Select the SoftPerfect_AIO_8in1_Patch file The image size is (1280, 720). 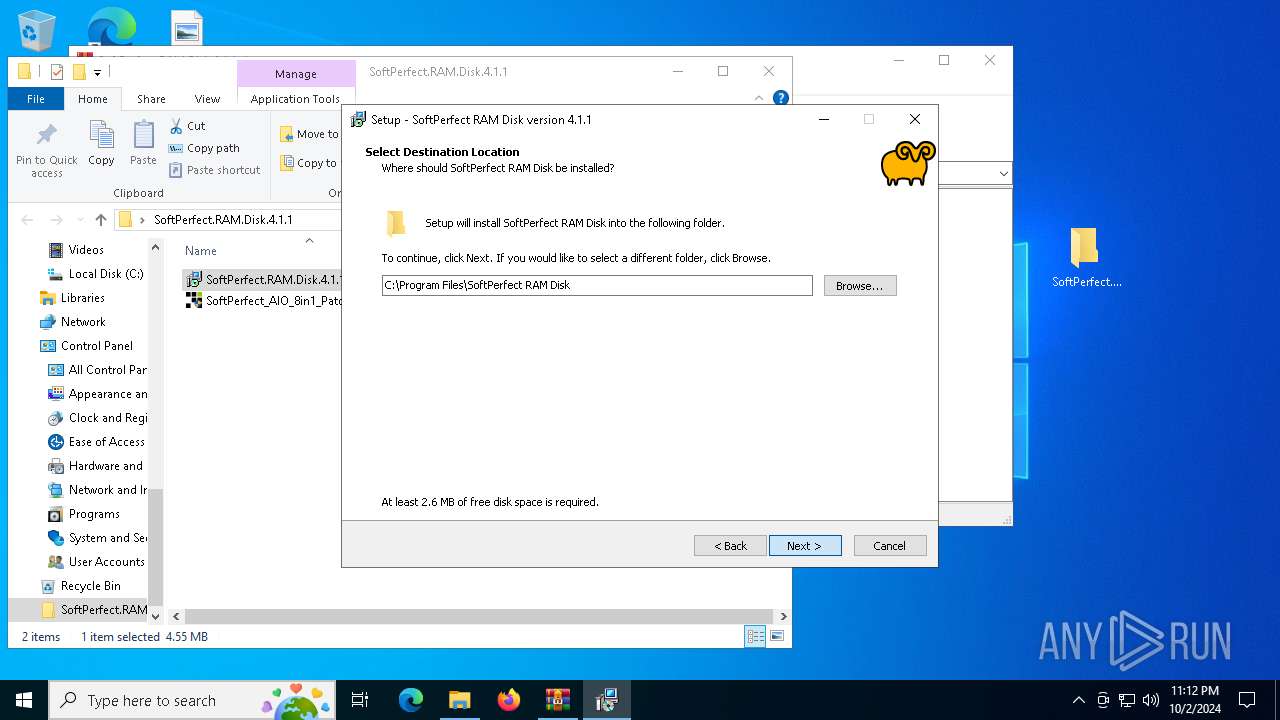264,300
